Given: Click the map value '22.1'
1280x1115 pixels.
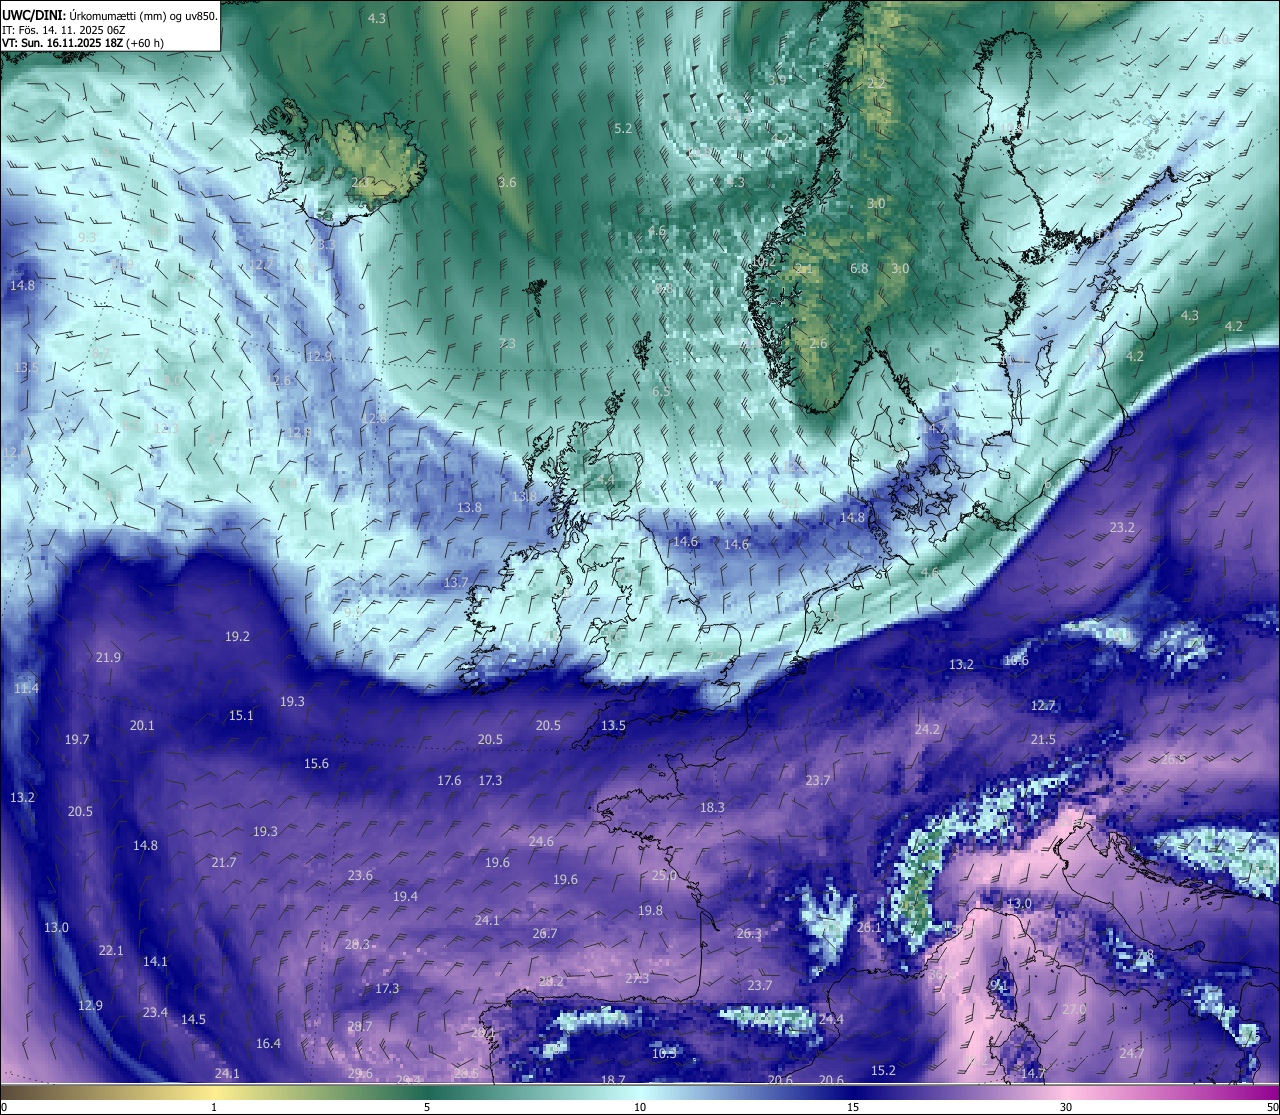Looking at the screenshot, I should coord(111,950).
